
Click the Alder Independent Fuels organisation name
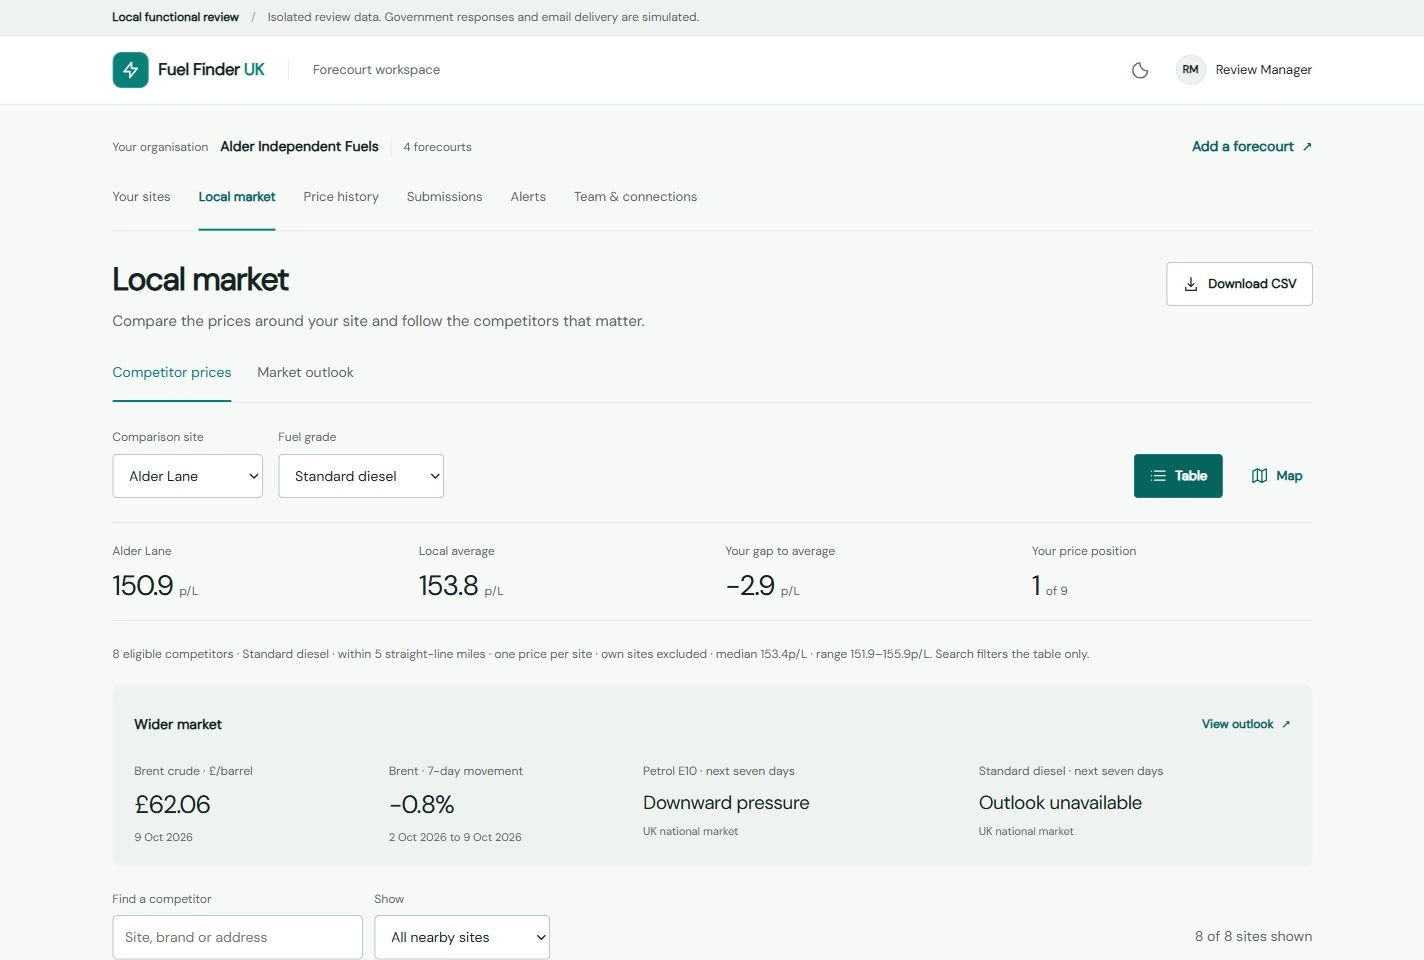pyautogui.click(x=299, y=146)
